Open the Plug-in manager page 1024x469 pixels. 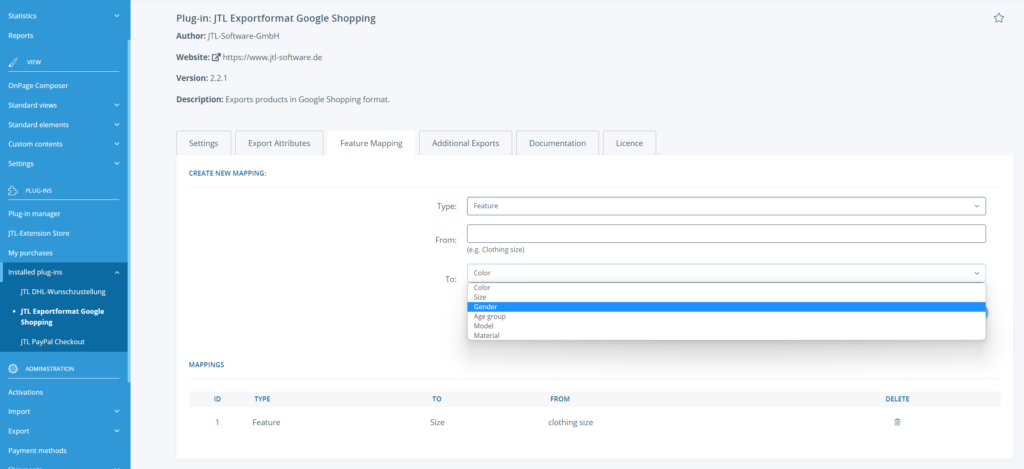(x=34, y=214)
